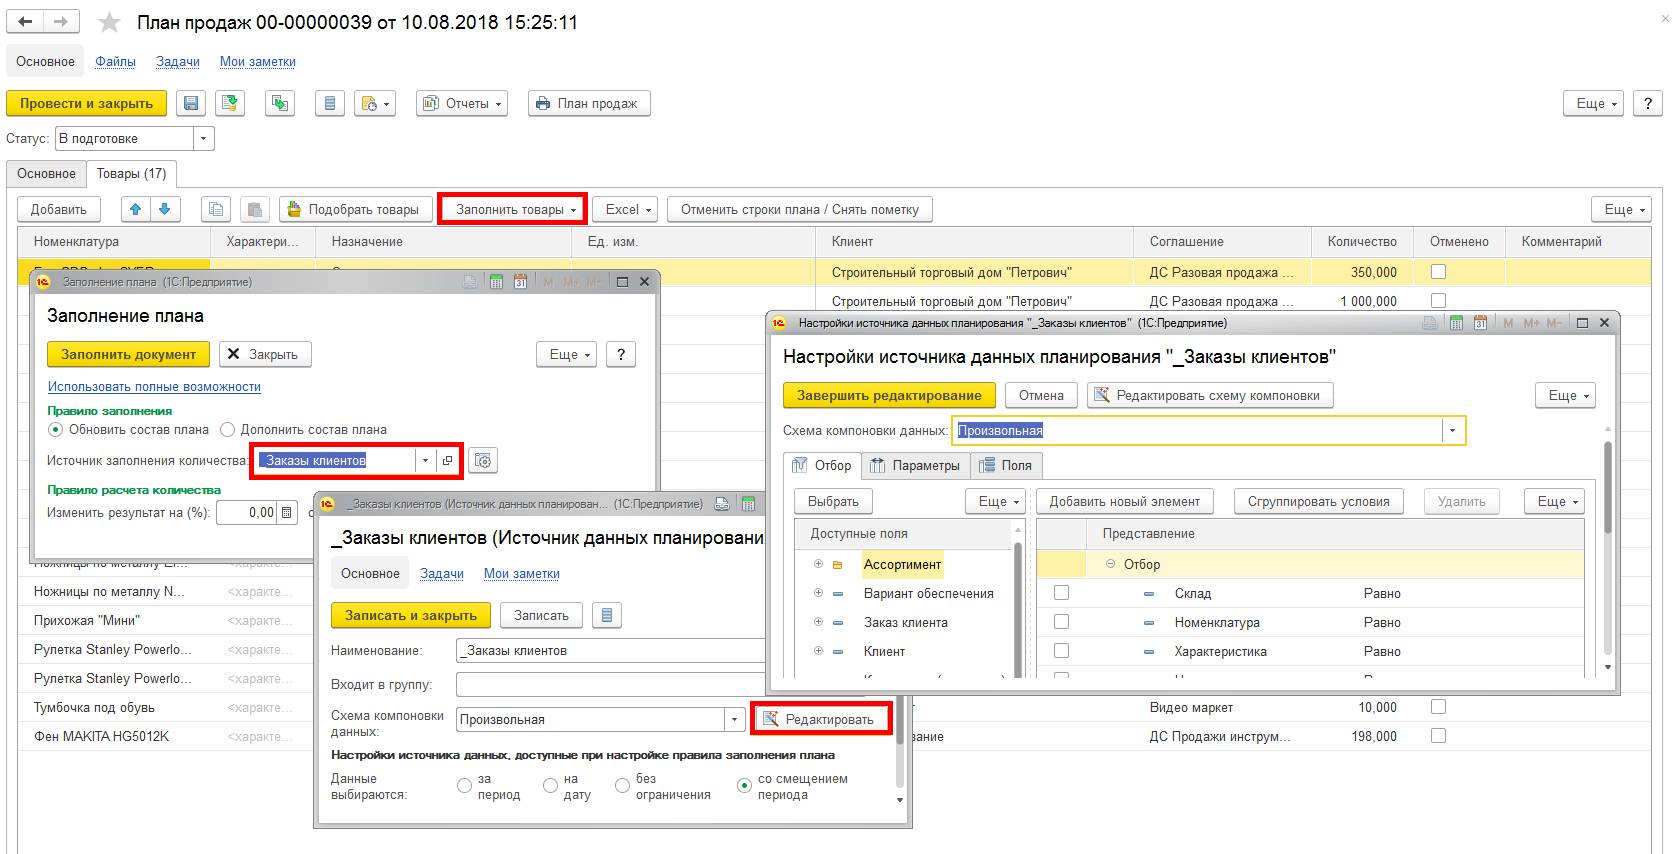Viewport: 1676px width, 854px height.
Task: Click the create-based-on icon with green arrow
Action: coord(280,103)
